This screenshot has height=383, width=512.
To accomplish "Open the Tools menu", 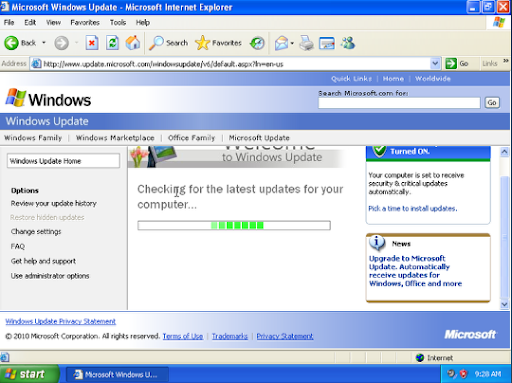I will point(118,22).
